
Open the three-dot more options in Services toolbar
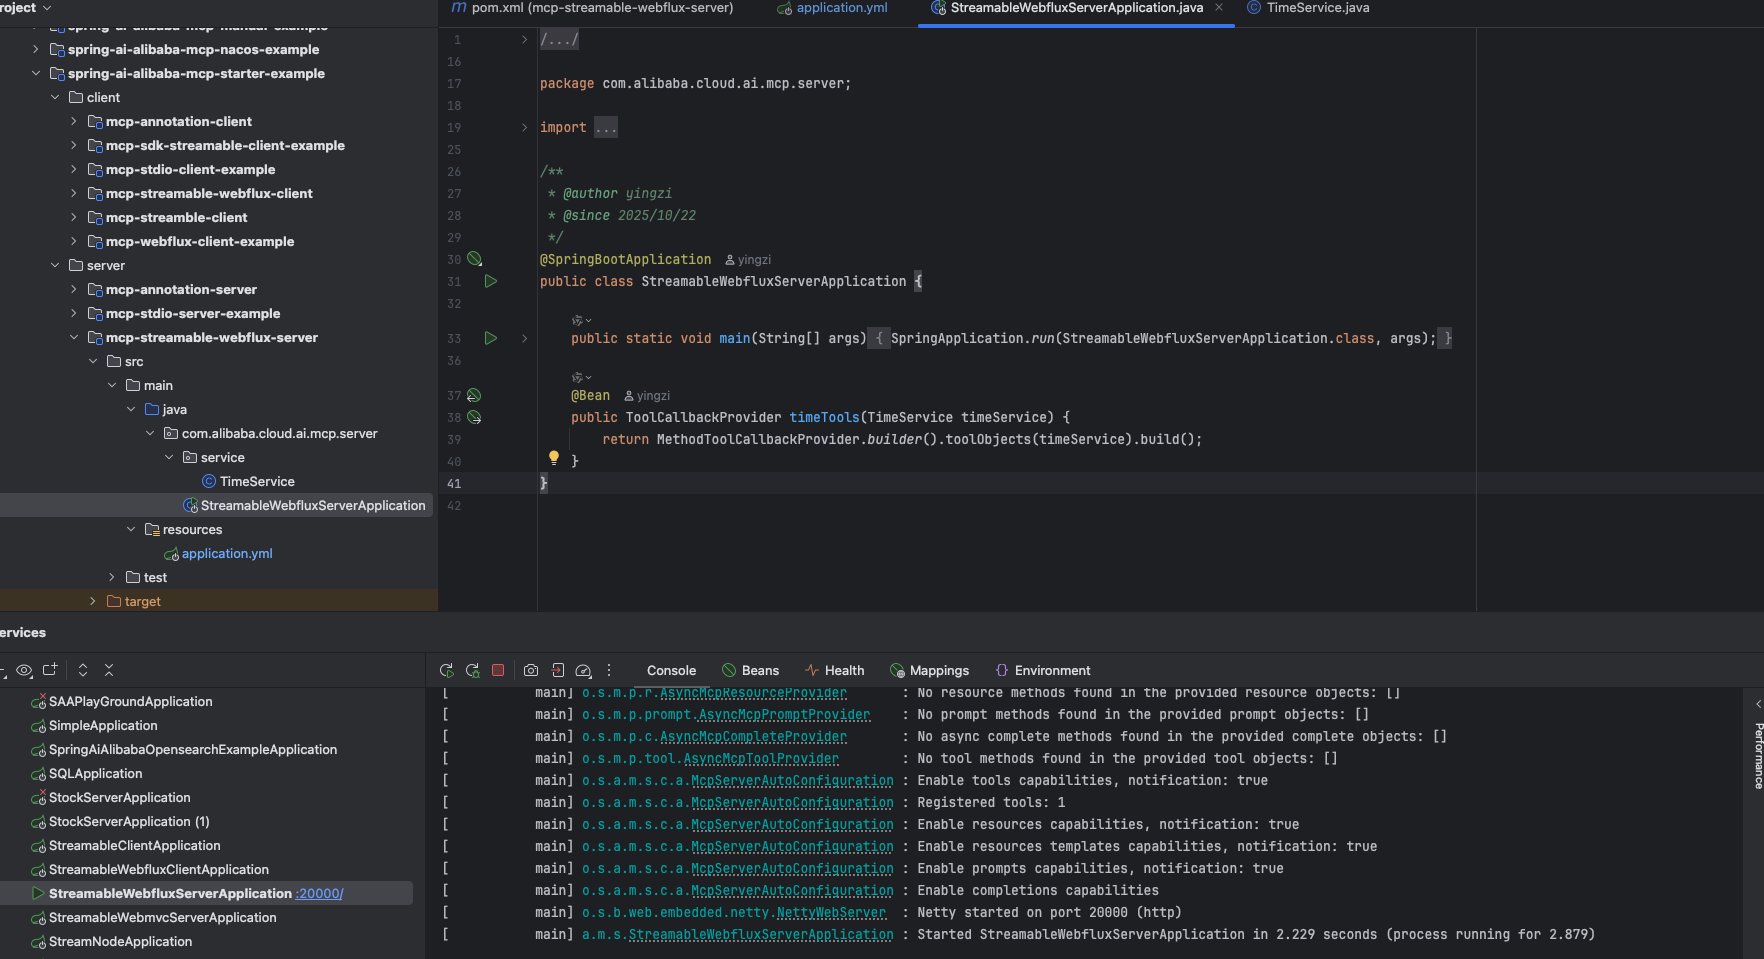point(609,670)
